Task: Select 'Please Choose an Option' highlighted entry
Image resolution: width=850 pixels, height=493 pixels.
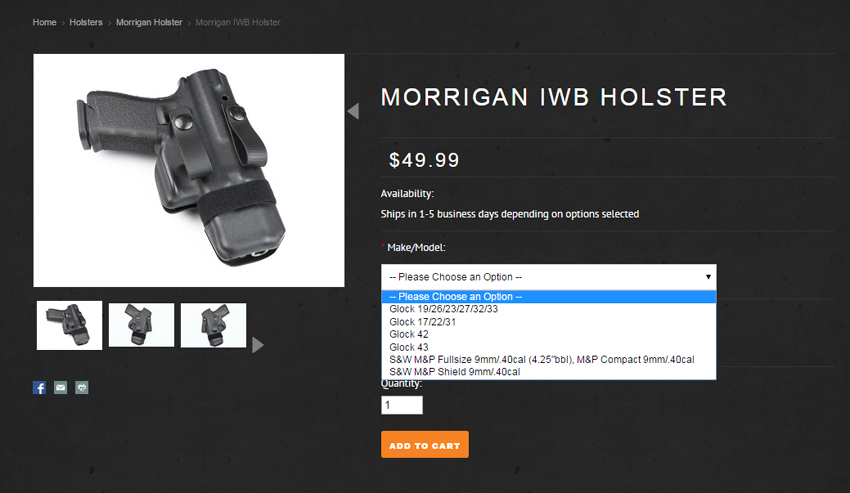Action: (549, 297)
